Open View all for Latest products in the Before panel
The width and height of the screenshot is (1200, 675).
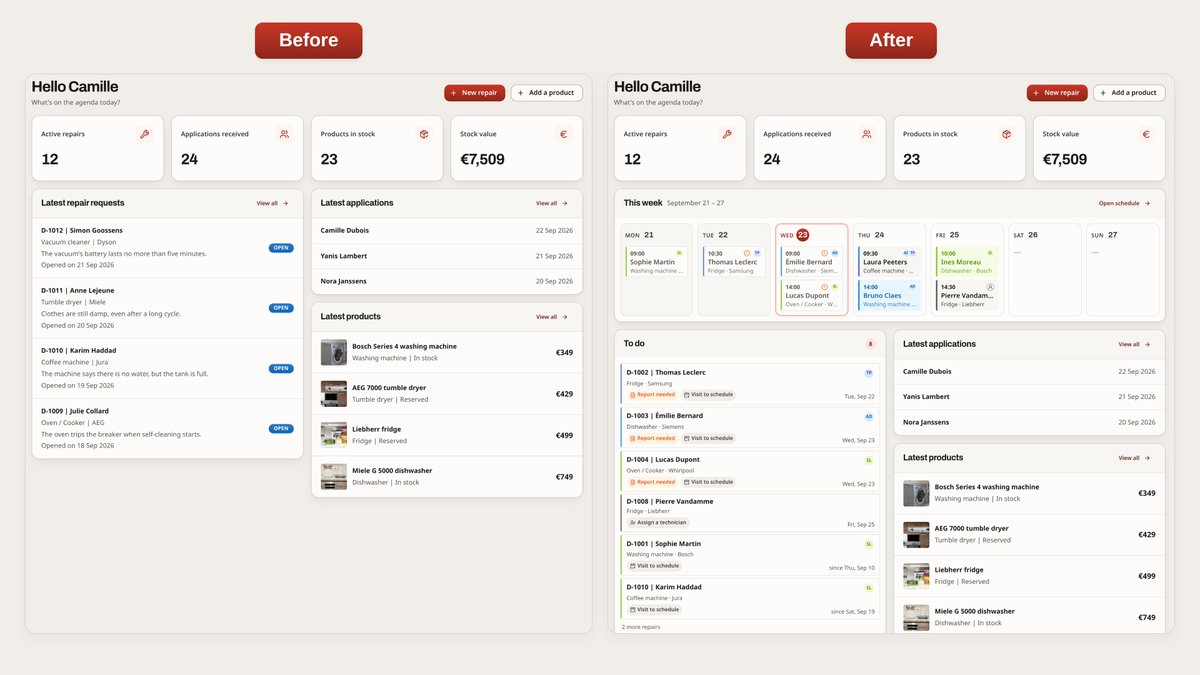tap(552, 317)
